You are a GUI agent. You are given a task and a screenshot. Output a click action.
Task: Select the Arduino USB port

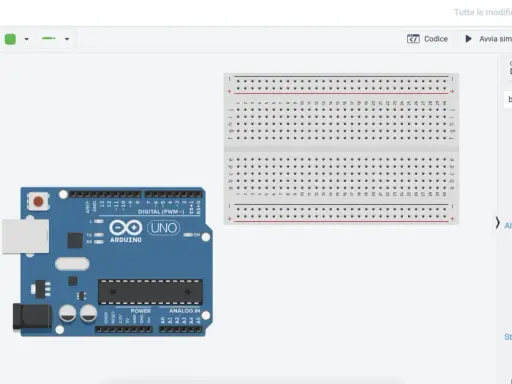26,236
